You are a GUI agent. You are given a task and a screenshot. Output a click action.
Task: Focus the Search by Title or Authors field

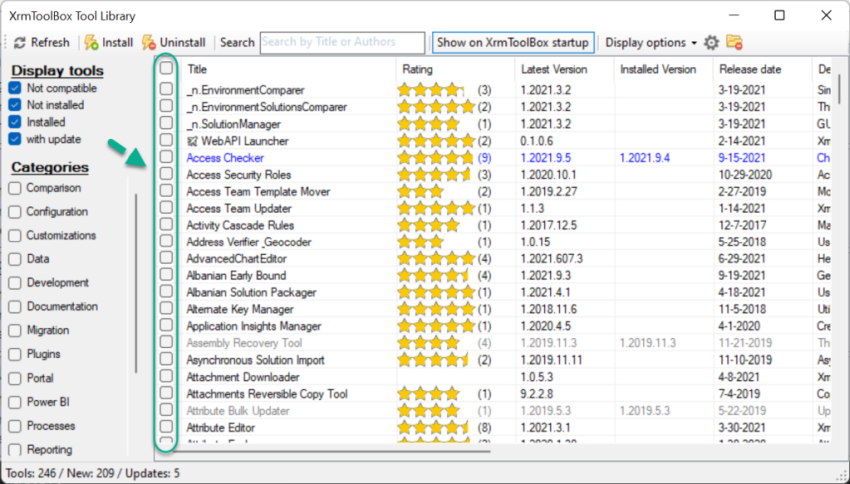[342, 42]
